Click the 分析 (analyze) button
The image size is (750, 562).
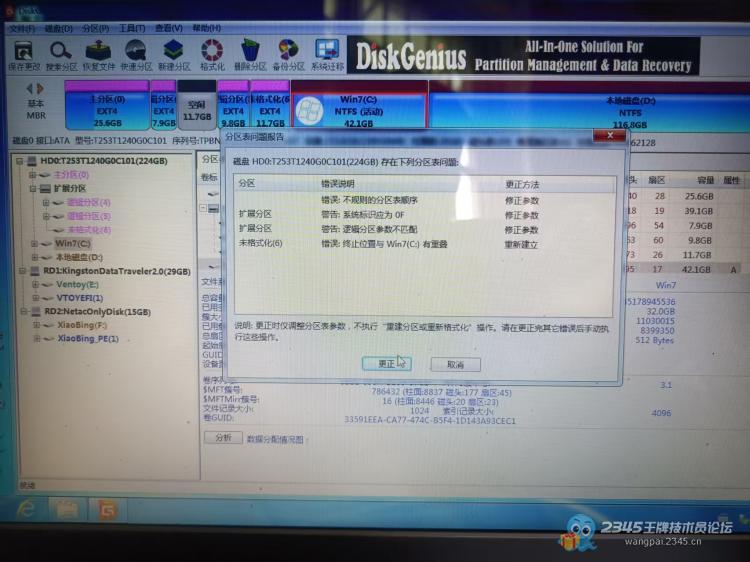223,438
